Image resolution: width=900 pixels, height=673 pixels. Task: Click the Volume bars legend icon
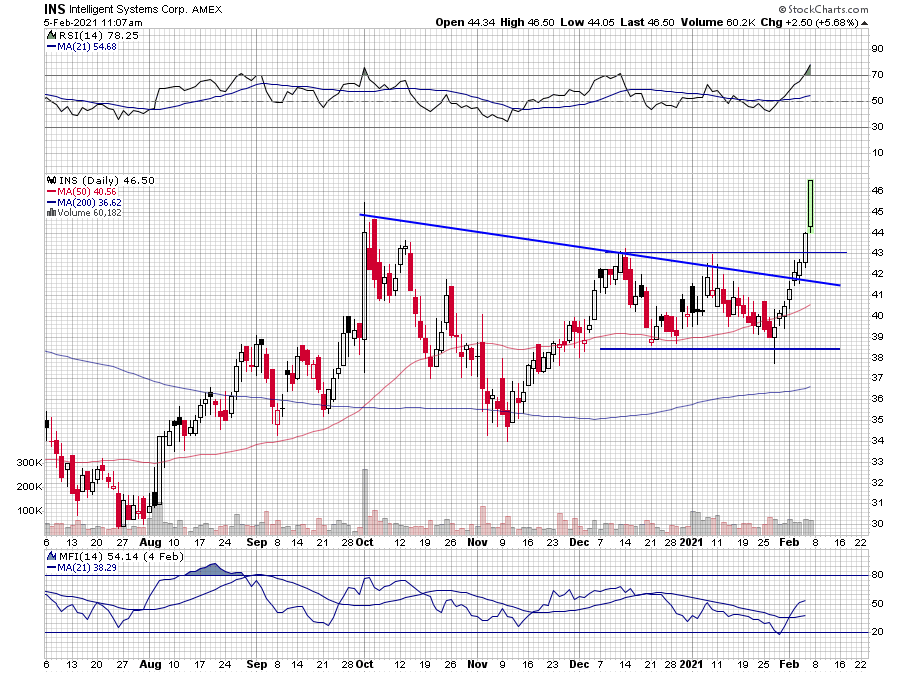51,213
